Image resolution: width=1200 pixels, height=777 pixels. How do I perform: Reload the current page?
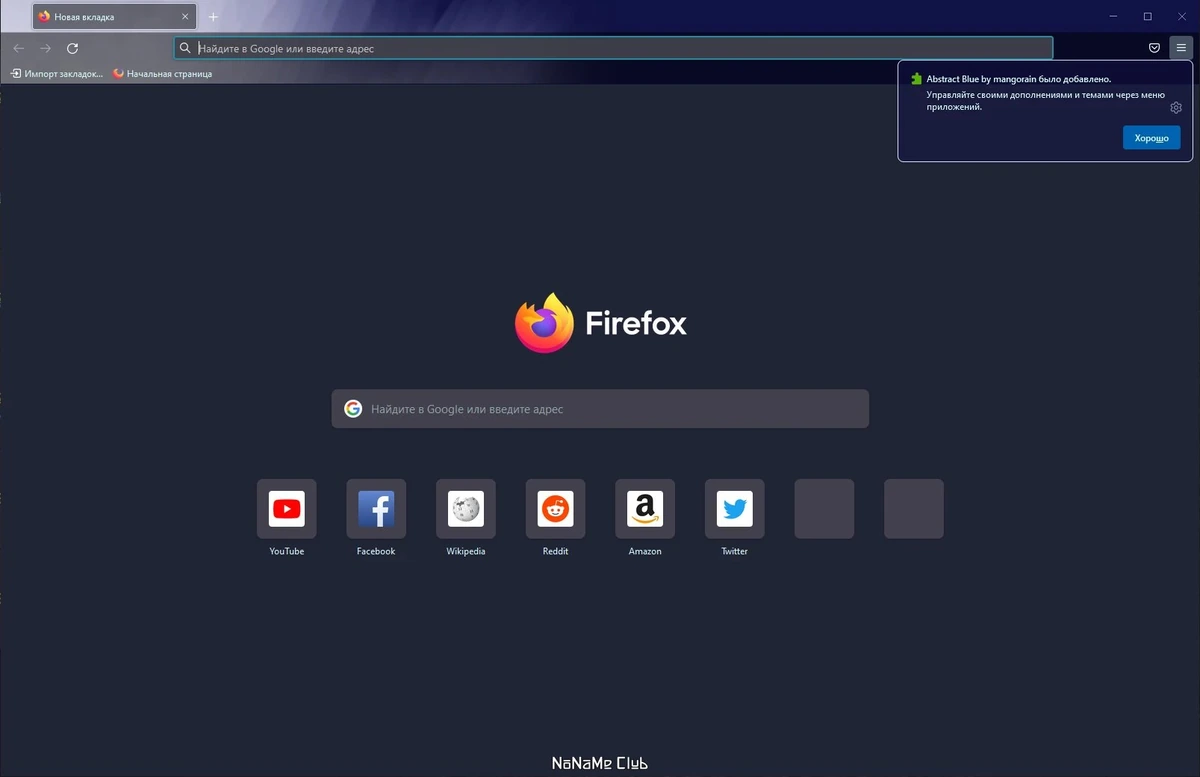pyautogui.click(x=72, y=48)
